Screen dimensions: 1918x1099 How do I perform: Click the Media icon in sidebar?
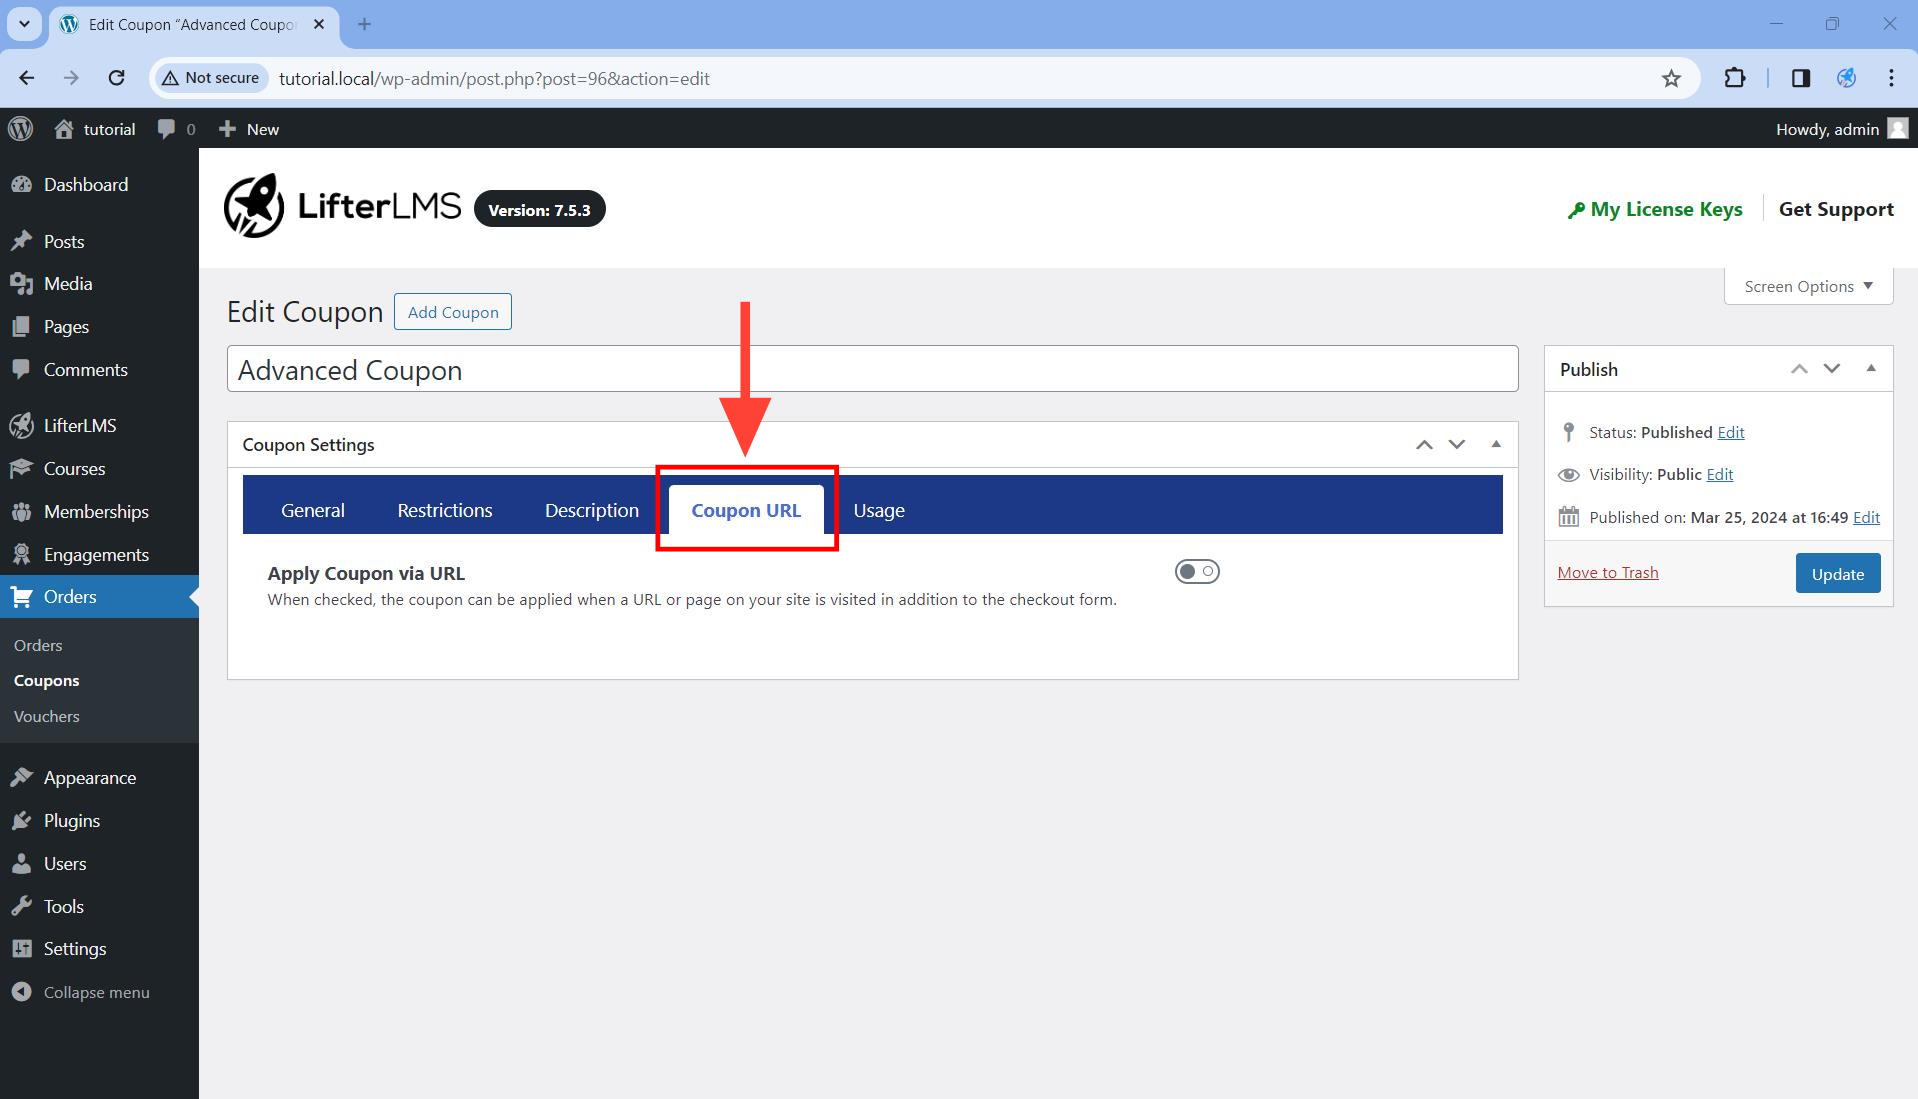tap(21, 284)
